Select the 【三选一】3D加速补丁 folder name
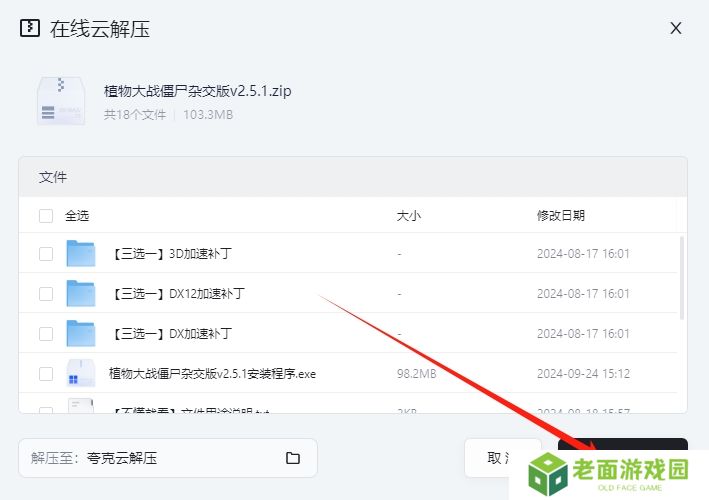Viewport: 709px width, 500px height. (x=171, y=254)
